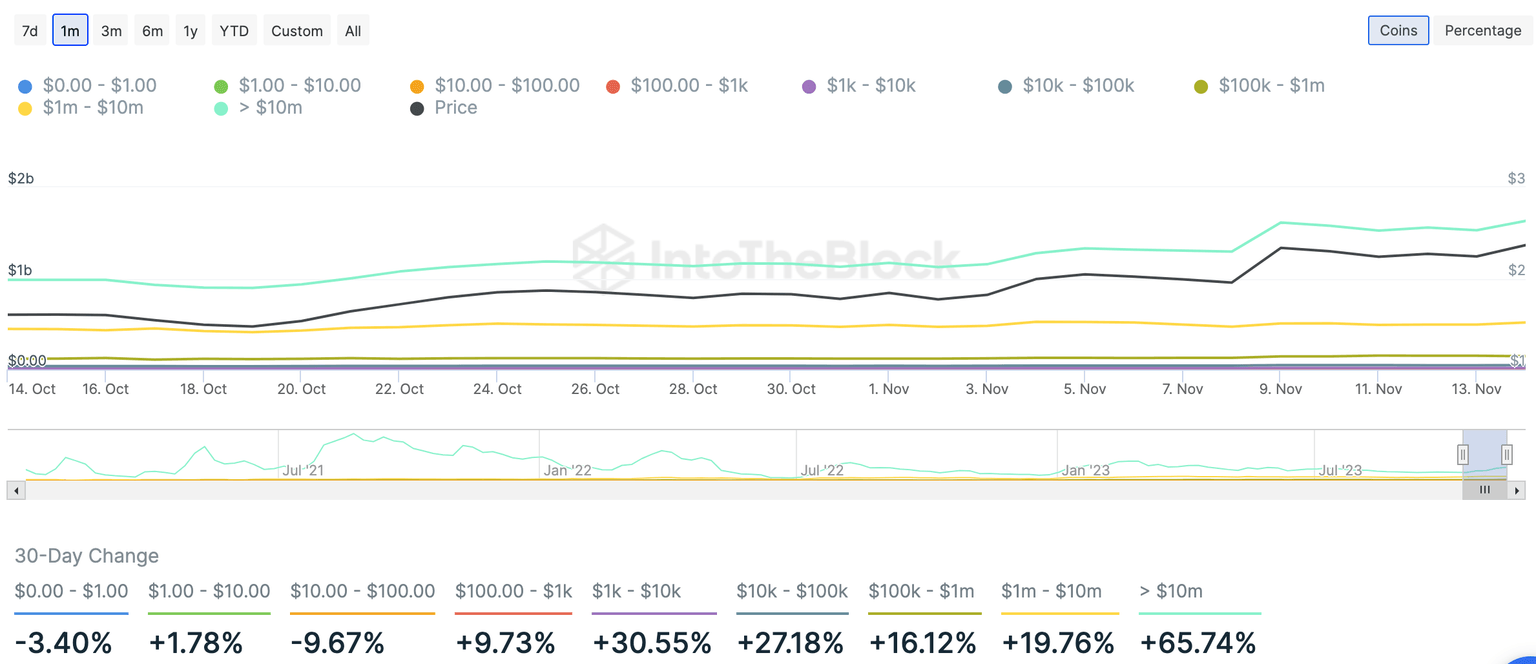
Task: Select the 1y time range
Action: coord(190,30)
